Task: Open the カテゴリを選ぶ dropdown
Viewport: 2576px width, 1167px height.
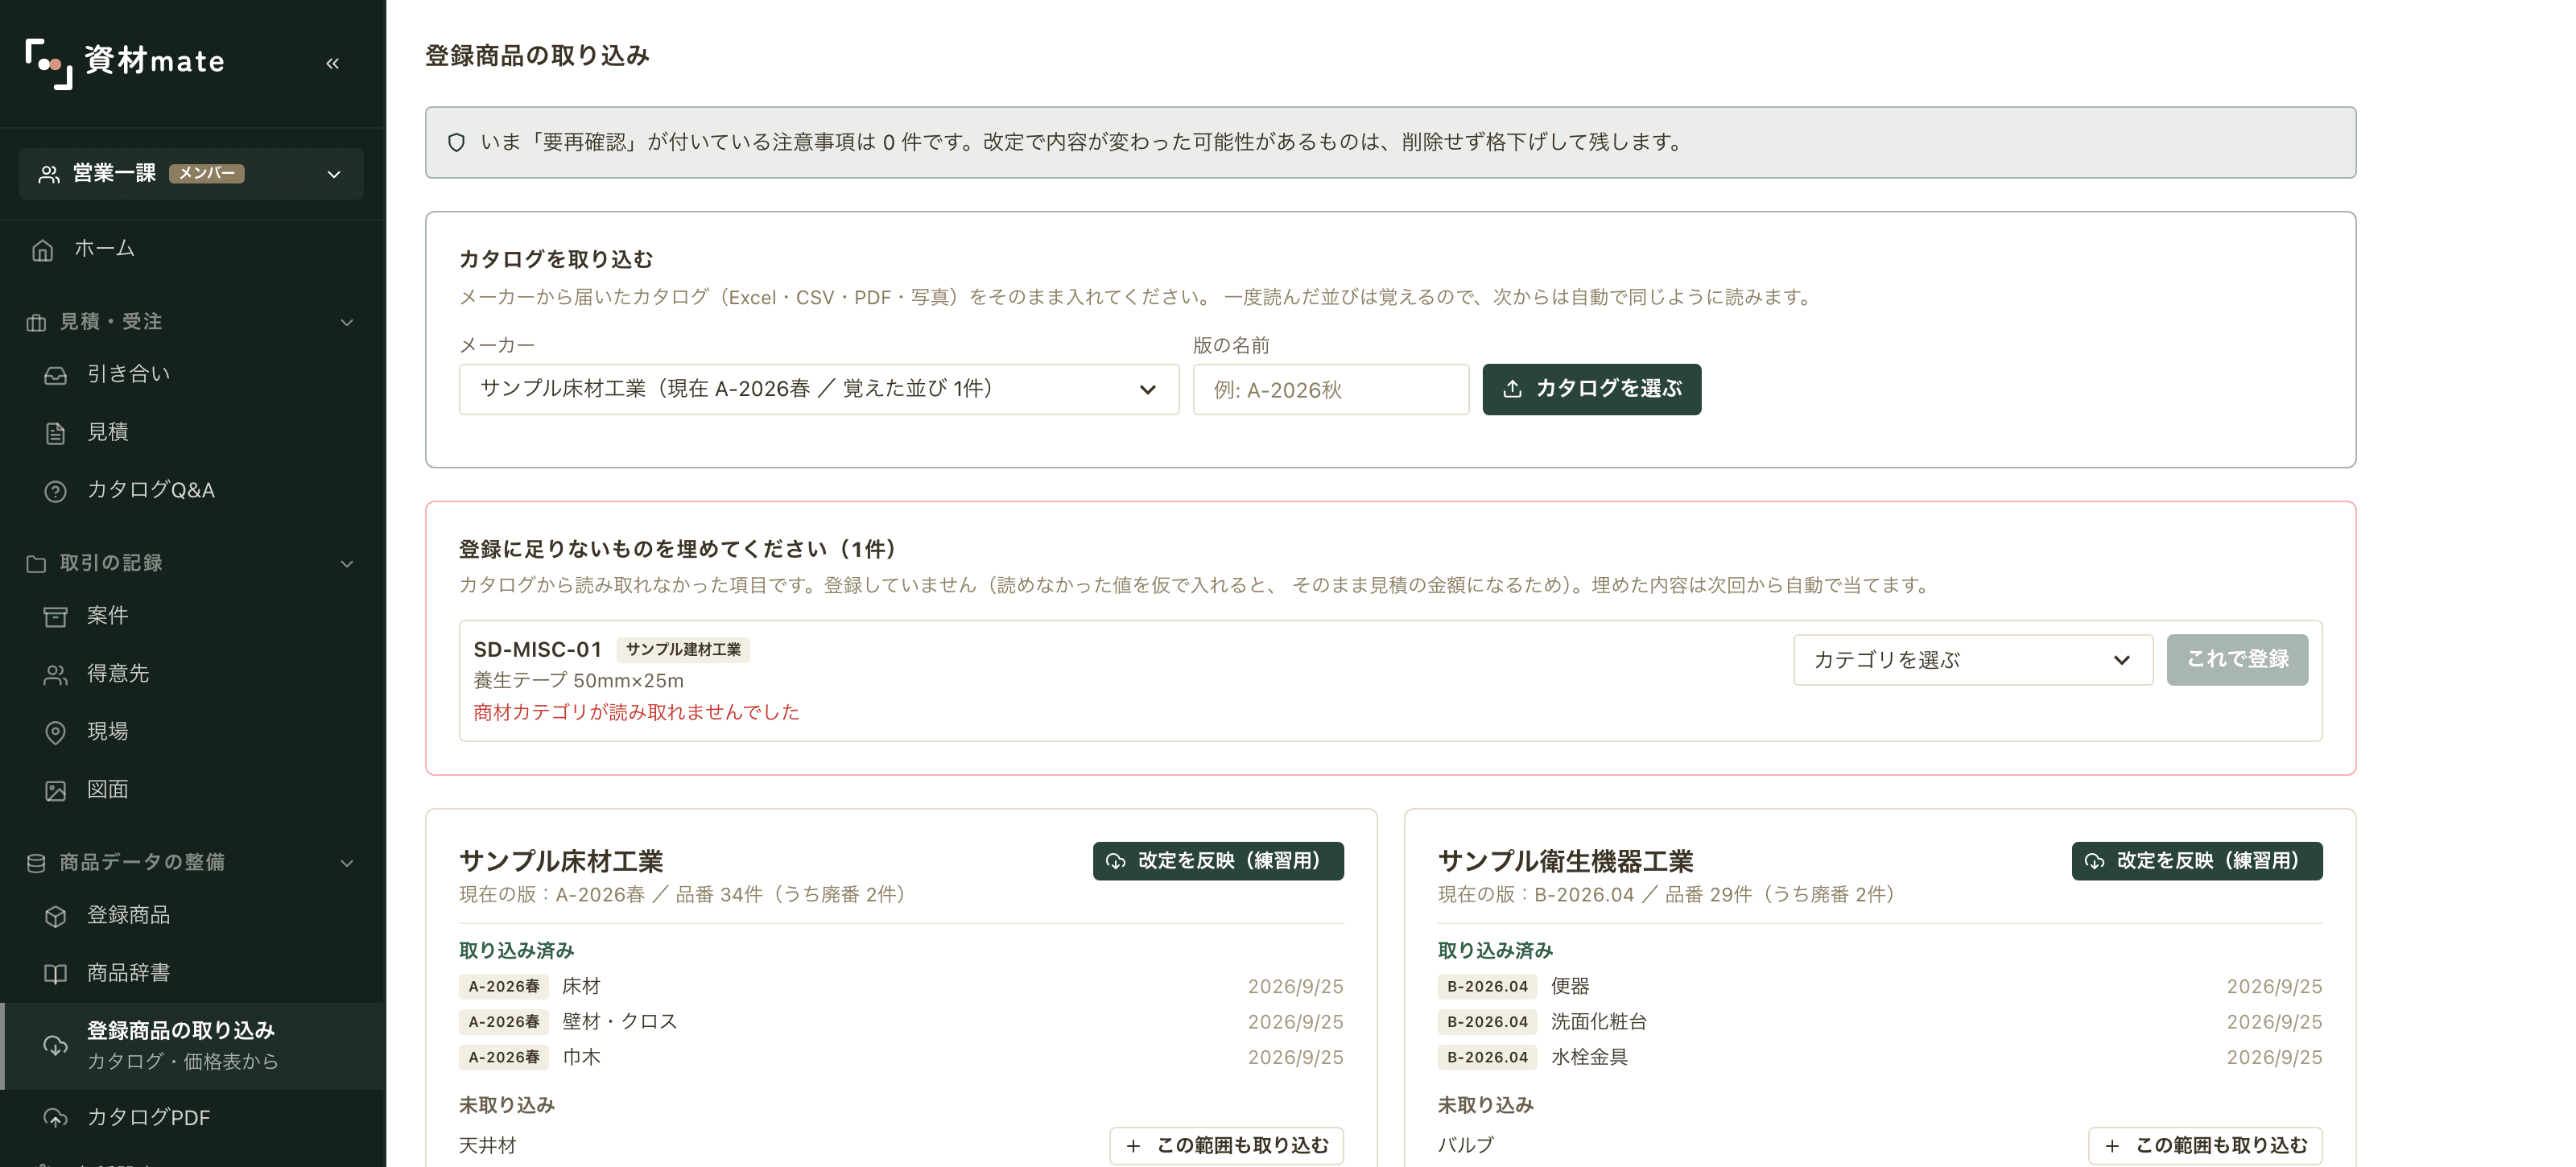Action: [1972, 660]
